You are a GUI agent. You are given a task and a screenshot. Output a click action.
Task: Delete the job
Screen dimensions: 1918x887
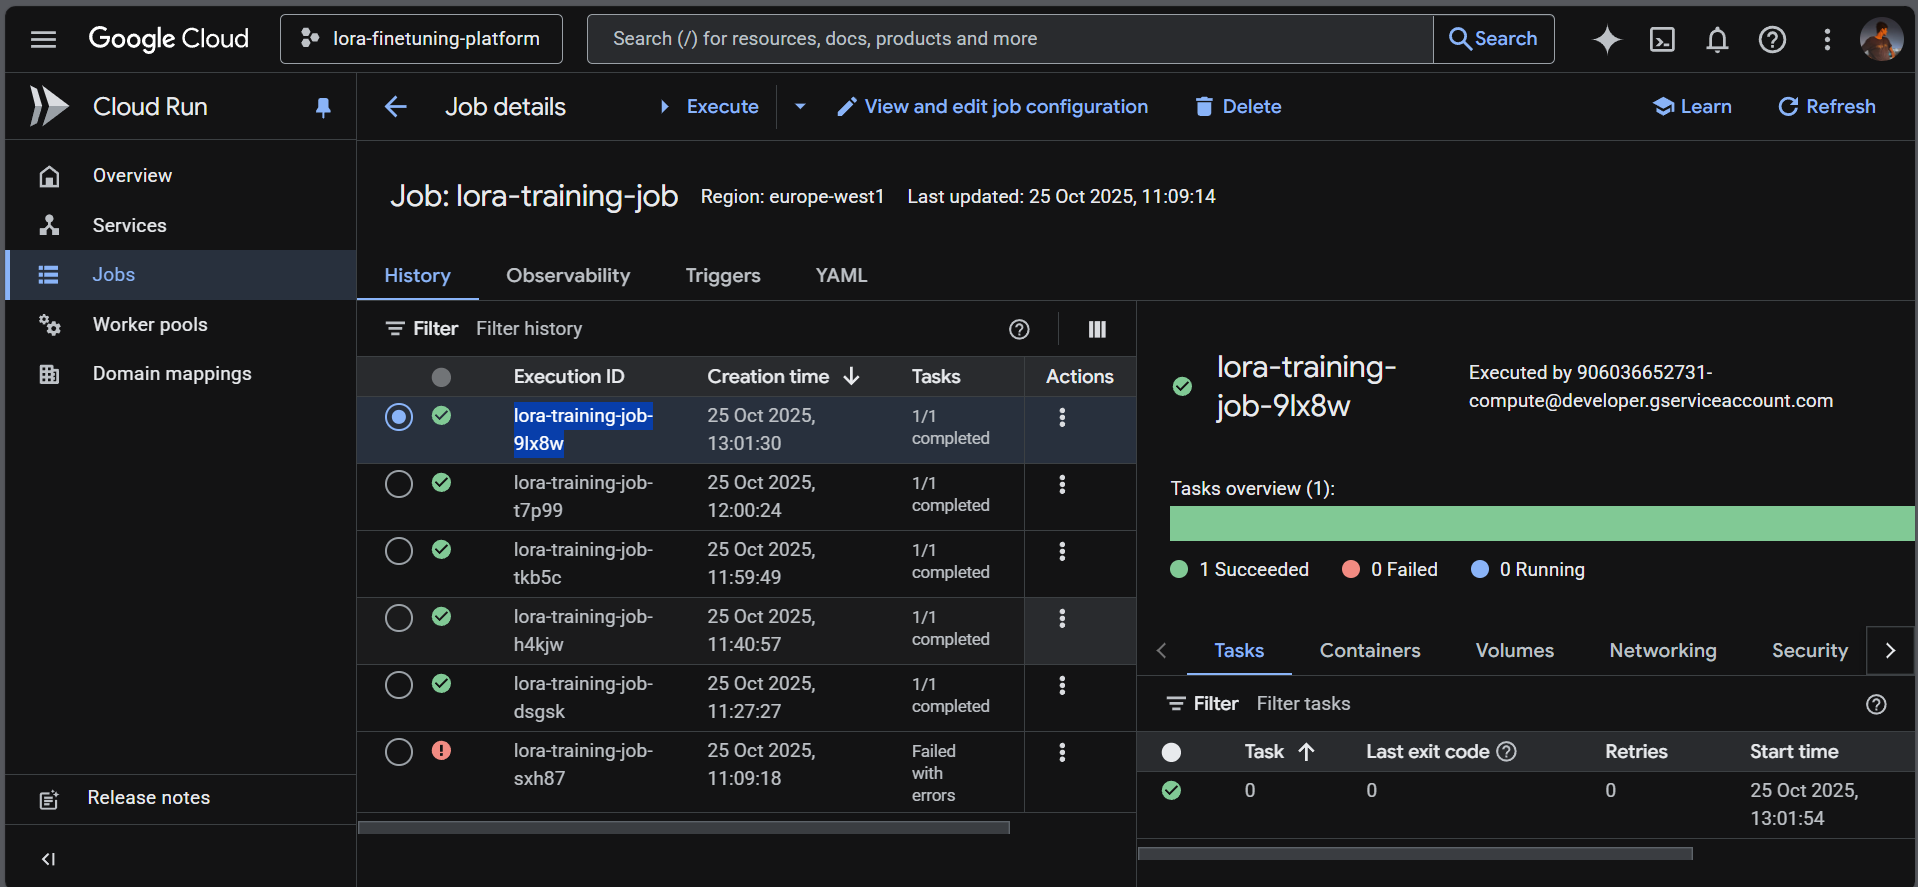click(x=1238, y=107)
